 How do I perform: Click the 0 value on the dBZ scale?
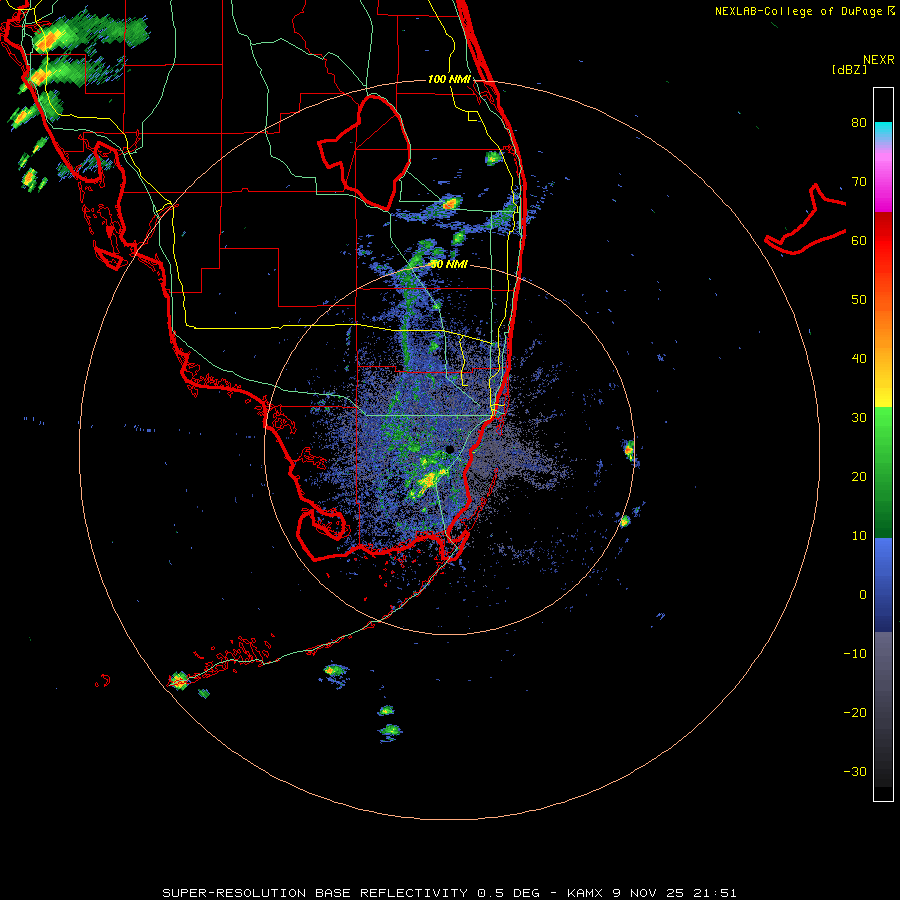click(863, 595)
